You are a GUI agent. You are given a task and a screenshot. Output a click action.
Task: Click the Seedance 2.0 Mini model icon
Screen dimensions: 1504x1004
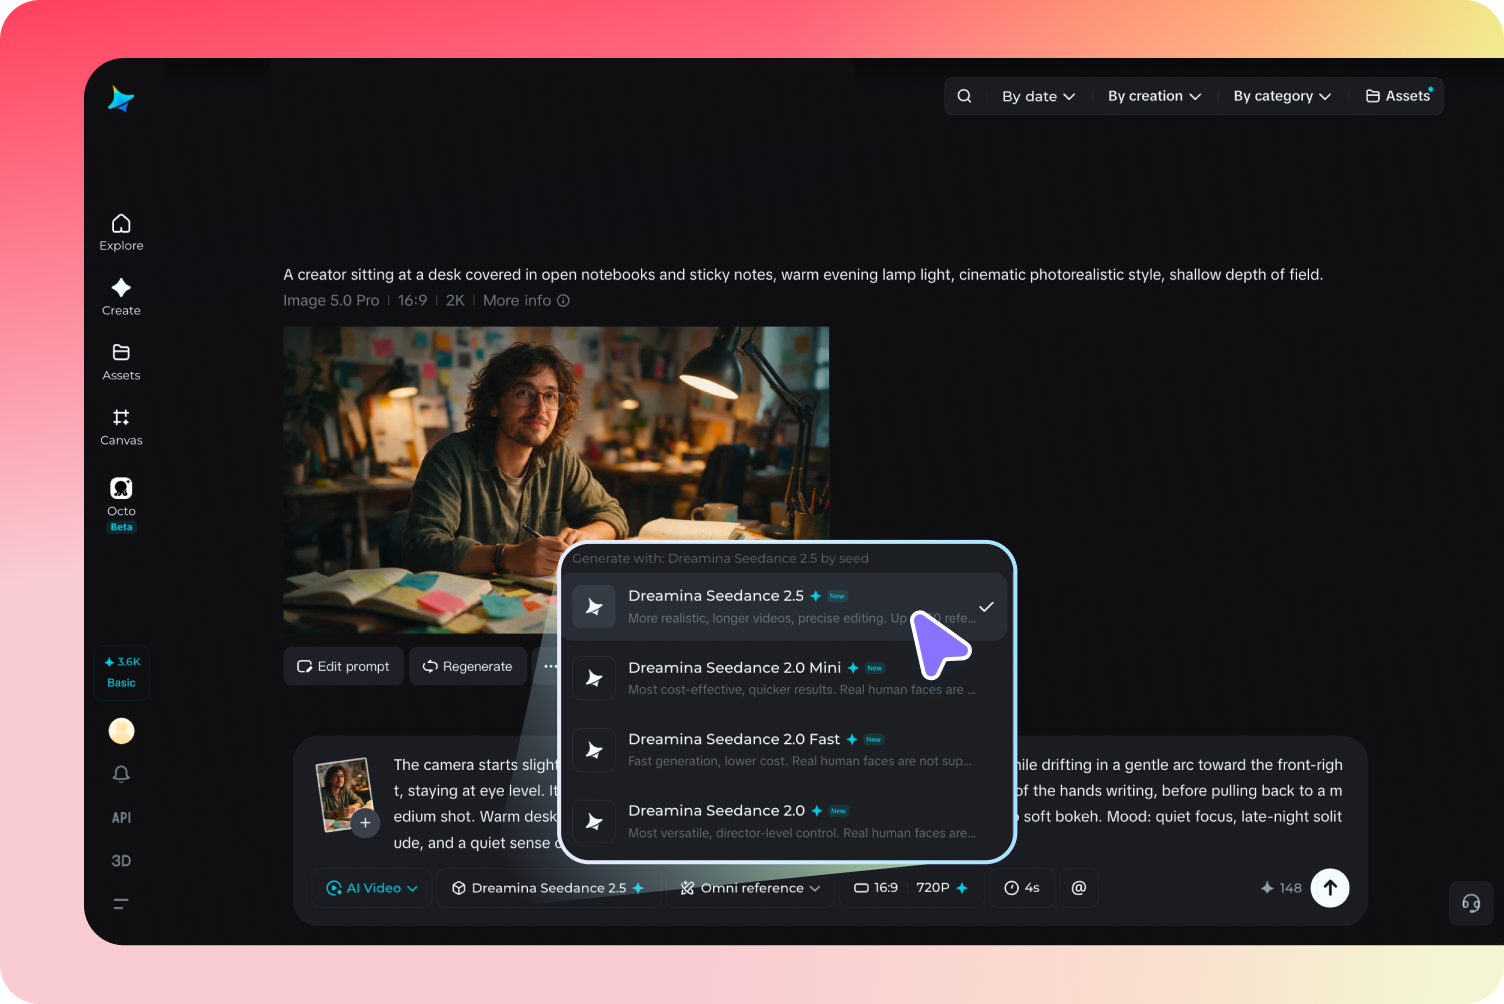pyautogui.click(x=594, y=678)
